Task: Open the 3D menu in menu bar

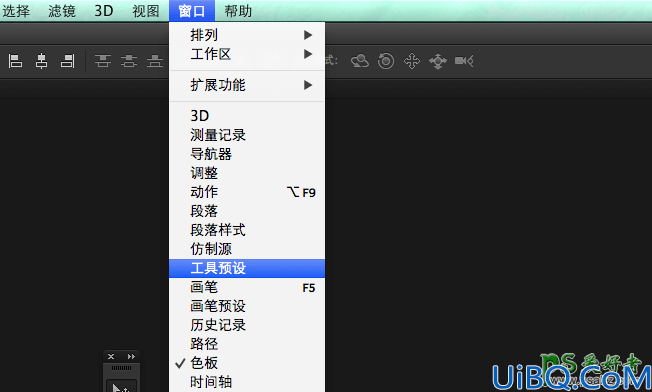Action: [104, 11]
